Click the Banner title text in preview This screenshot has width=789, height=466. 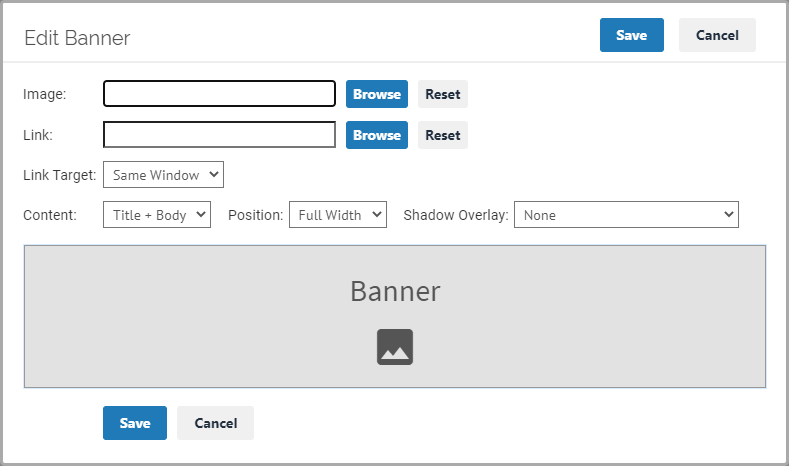click(x=395, y=291)
